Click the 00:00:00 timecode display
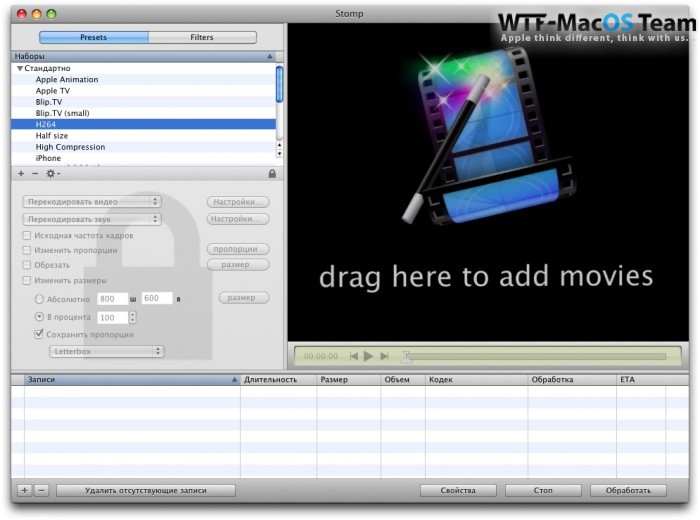The height and width of the screenshot is (520, 700). tap(321, 356)
